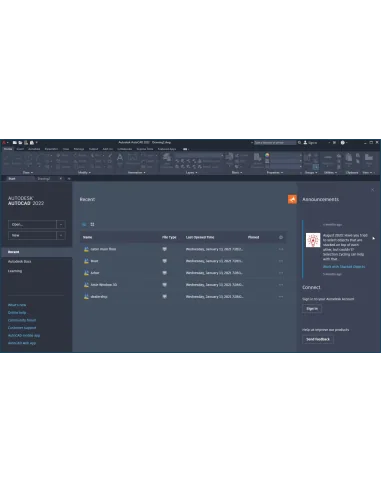Open the Home ribbon tab

click(x=8, y=149)
